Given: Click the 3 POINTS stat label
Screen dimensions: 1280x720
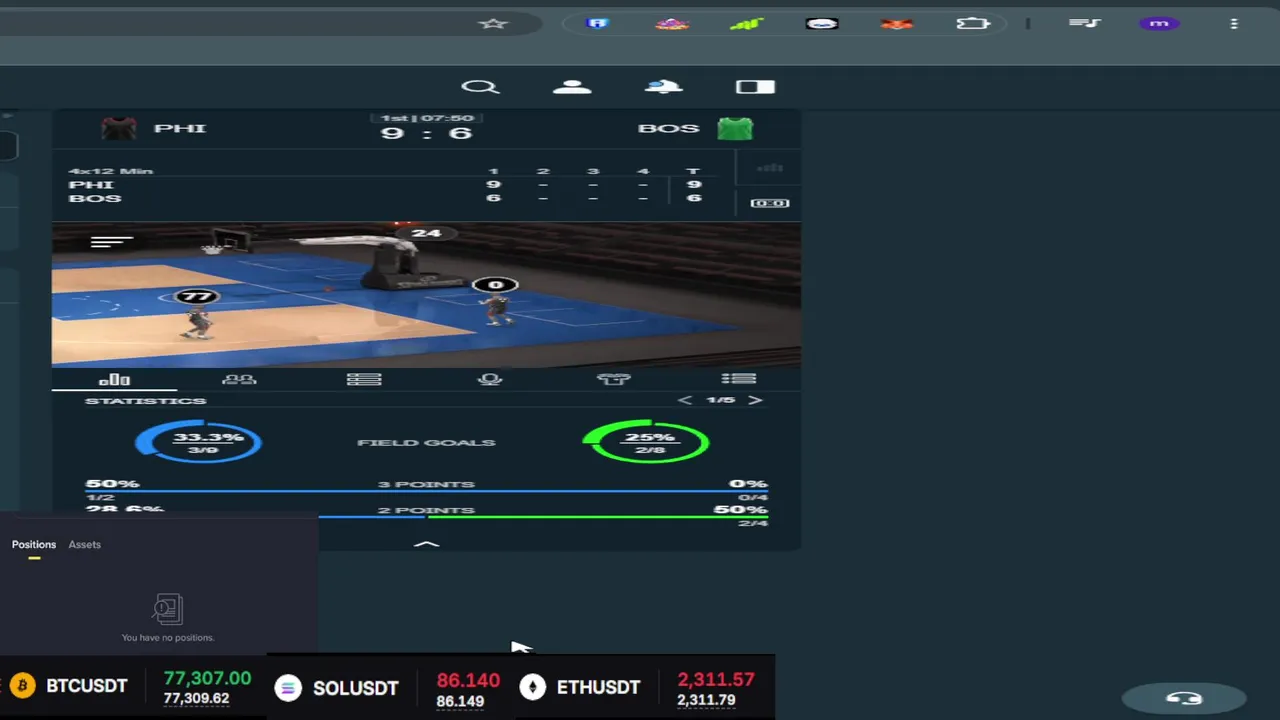Looking at the screenshot, I should (426, 484).
